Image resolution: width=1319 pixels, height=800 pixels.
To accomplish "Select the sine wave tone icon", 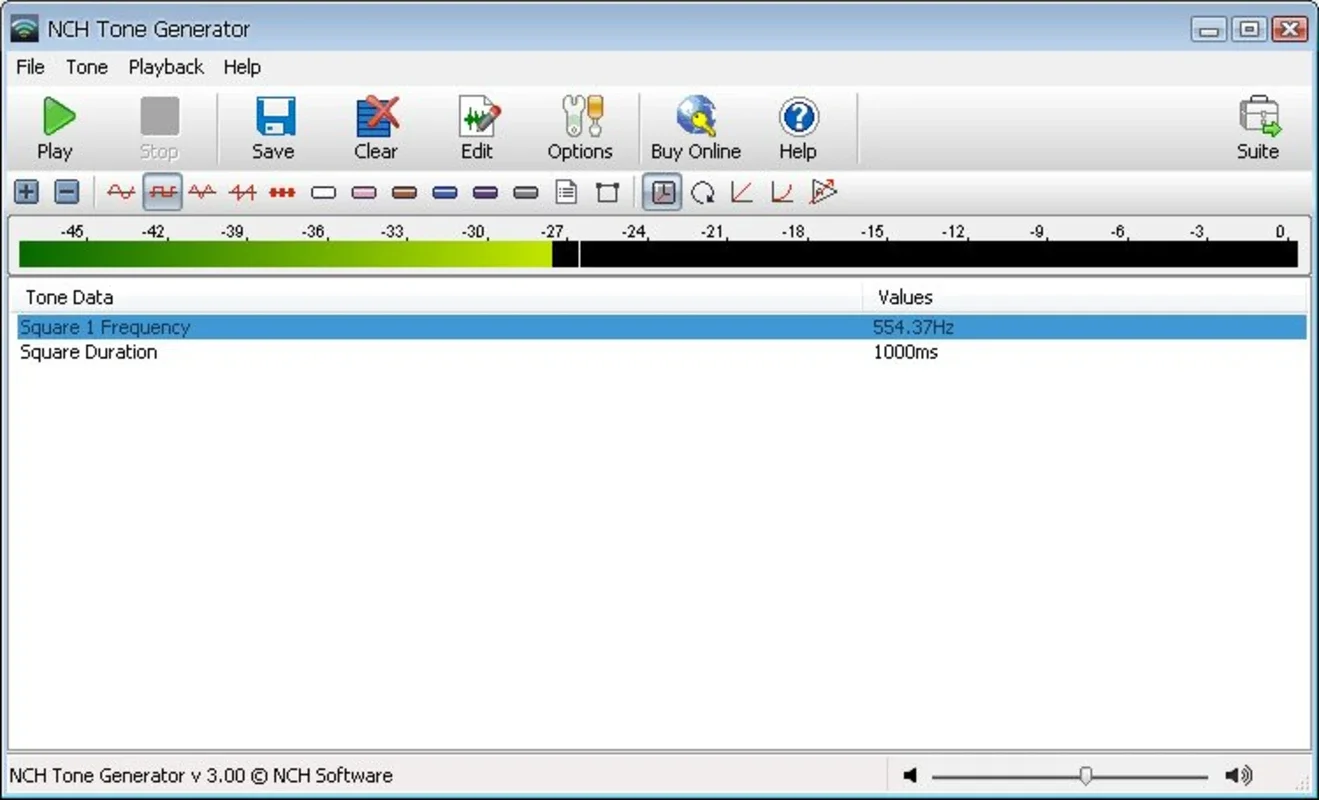I will tap(121, 192).
